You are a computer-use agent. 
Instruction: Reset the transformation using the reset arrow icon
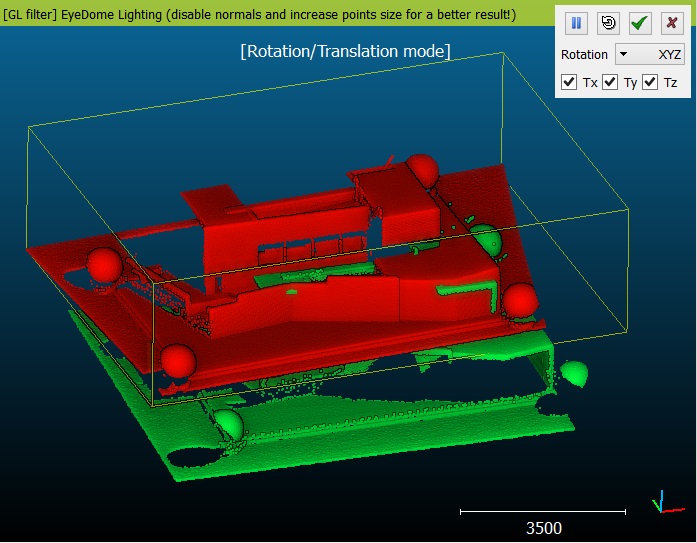tap(608, 23)
